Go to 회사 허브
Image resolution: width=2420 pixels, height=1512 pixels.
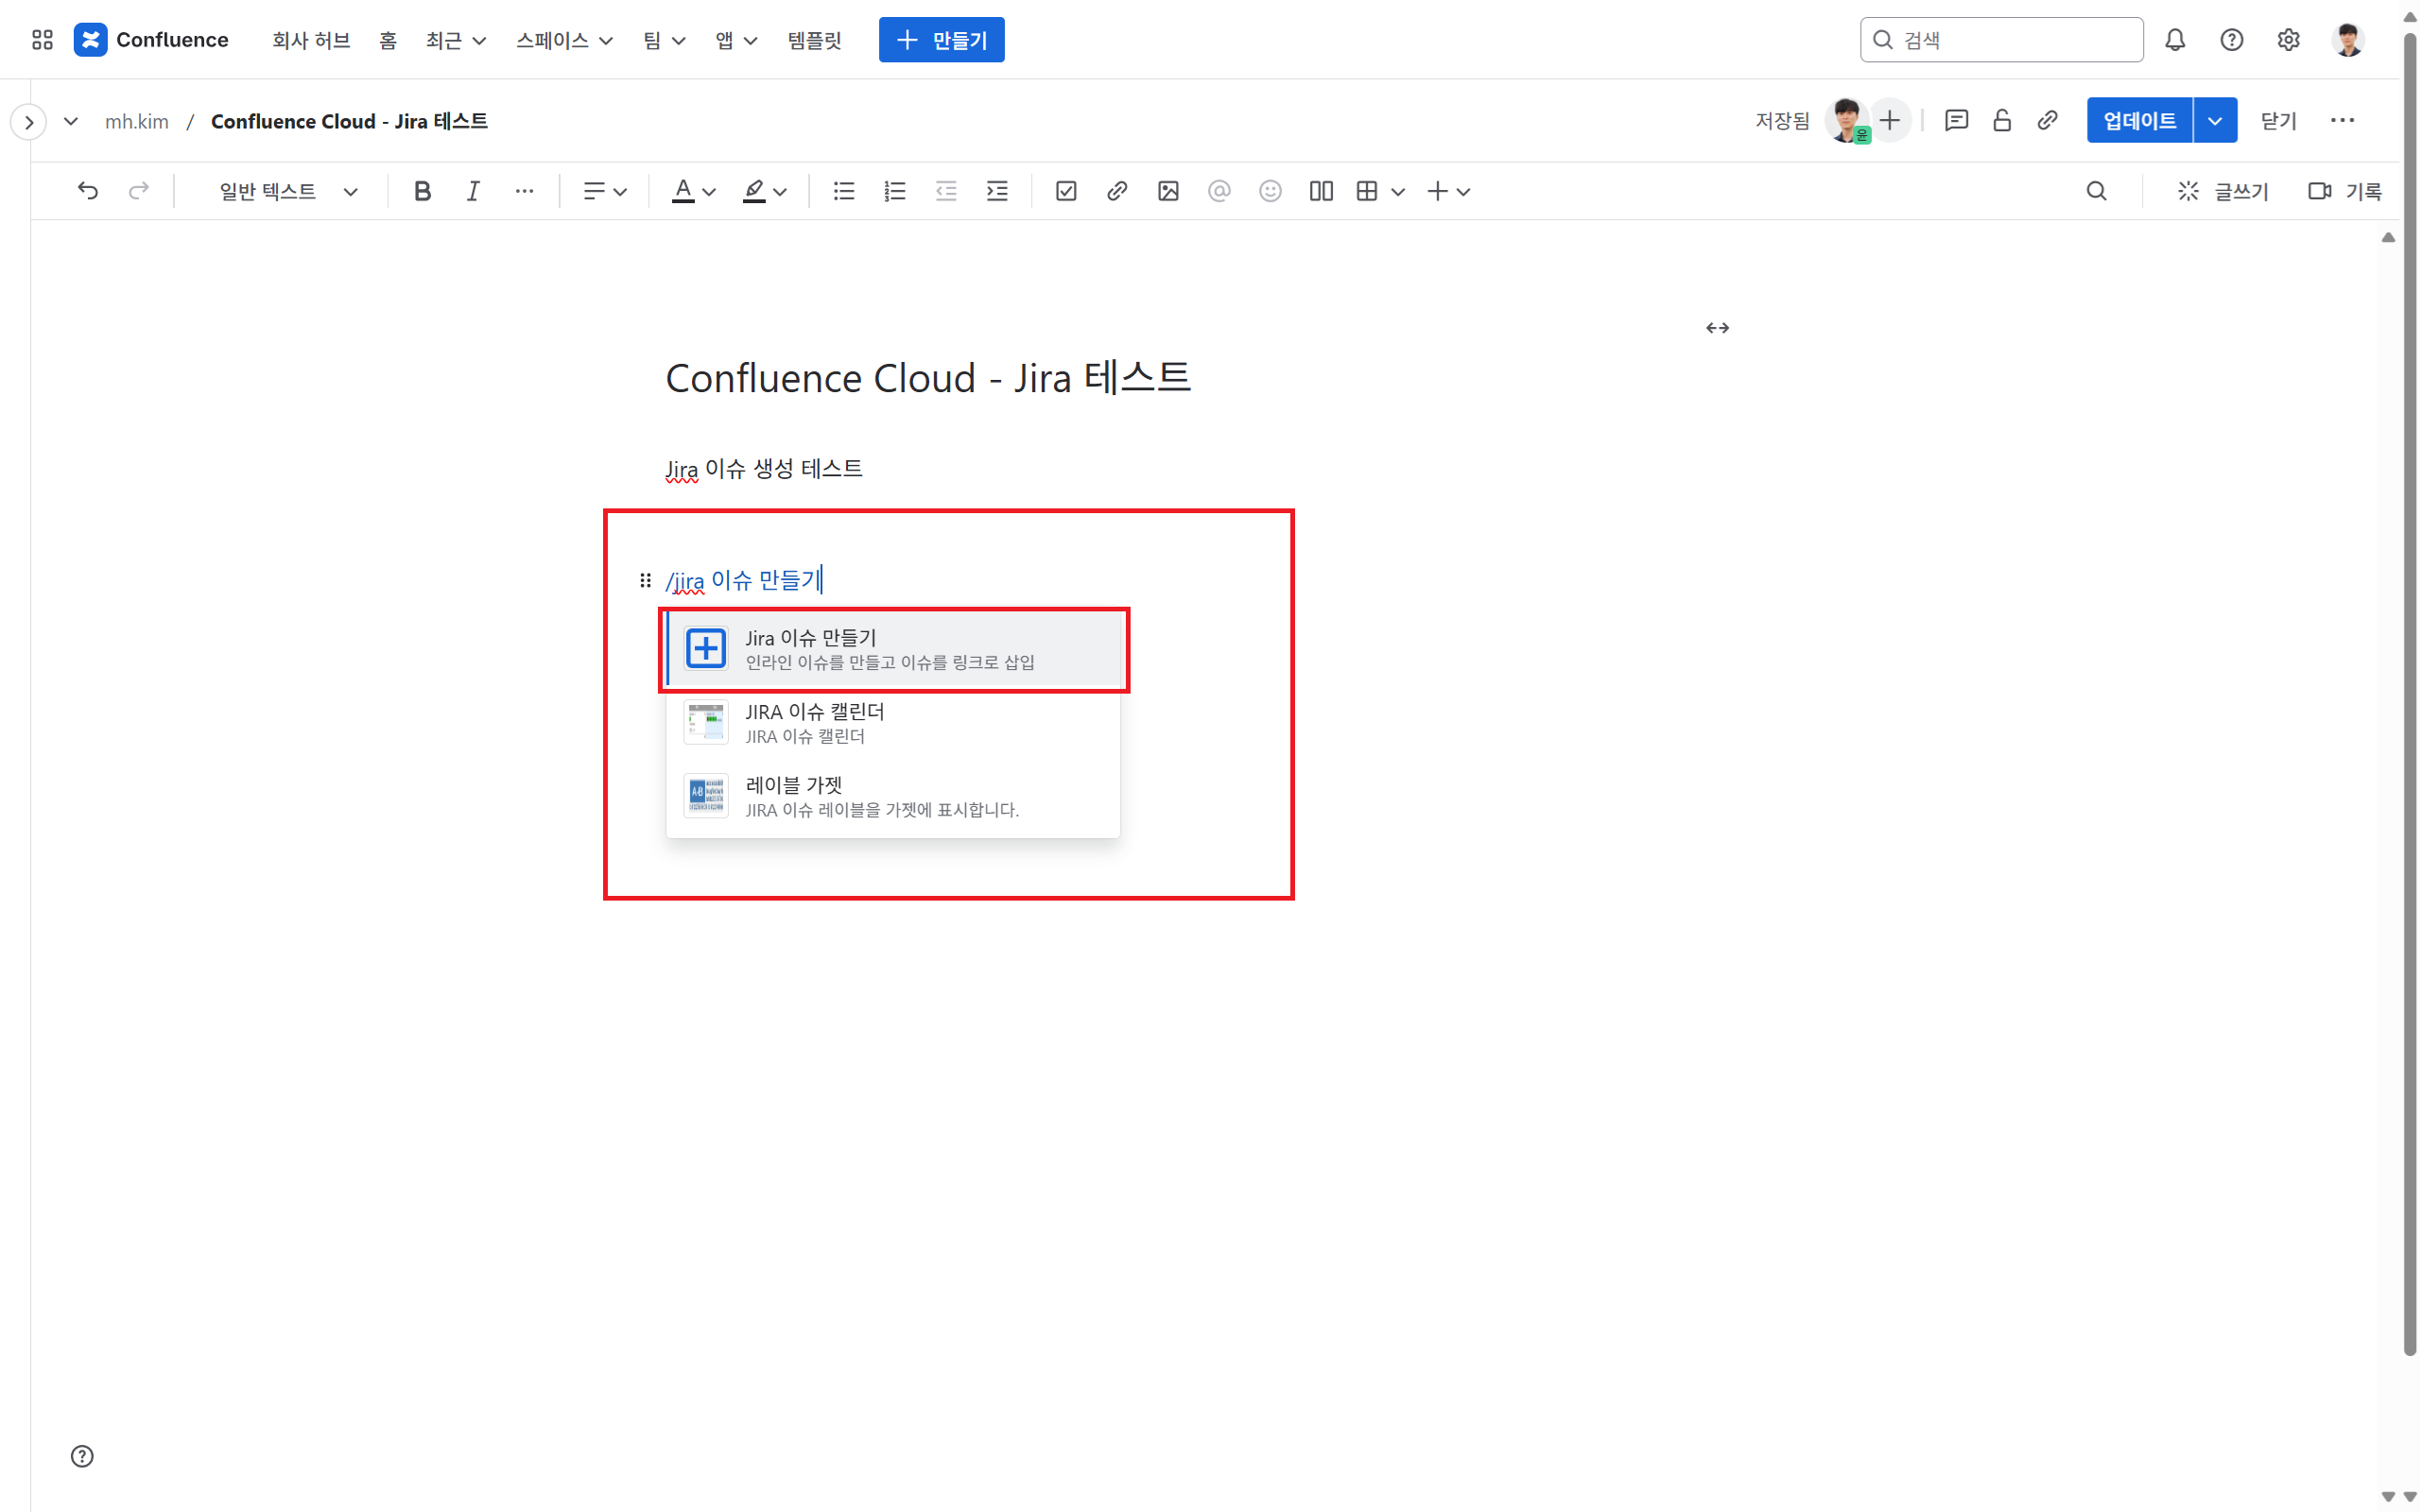[x=311, y=40]
